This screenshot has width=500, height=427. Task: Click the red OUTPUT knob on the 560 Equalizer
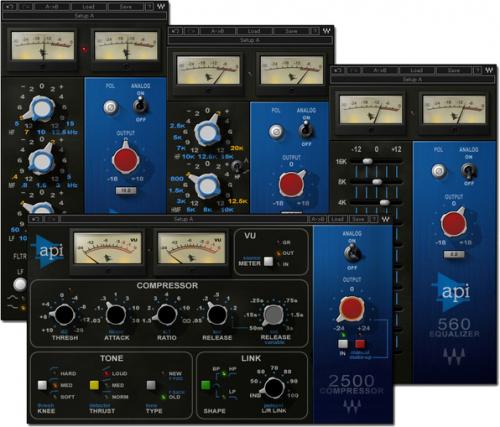click(x=453, y=223)
